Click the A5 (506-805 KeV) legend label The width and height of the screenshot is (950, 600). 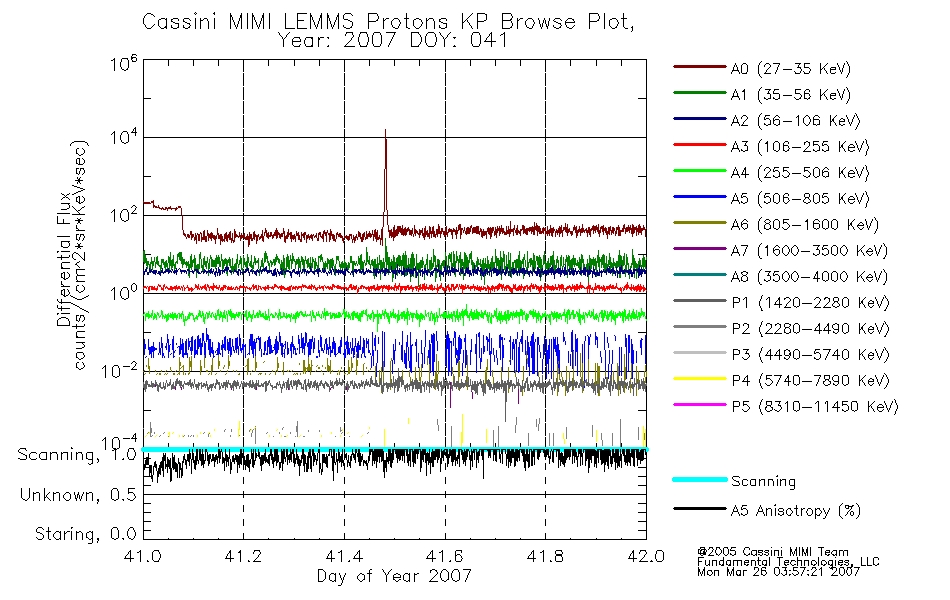(800, 199)
